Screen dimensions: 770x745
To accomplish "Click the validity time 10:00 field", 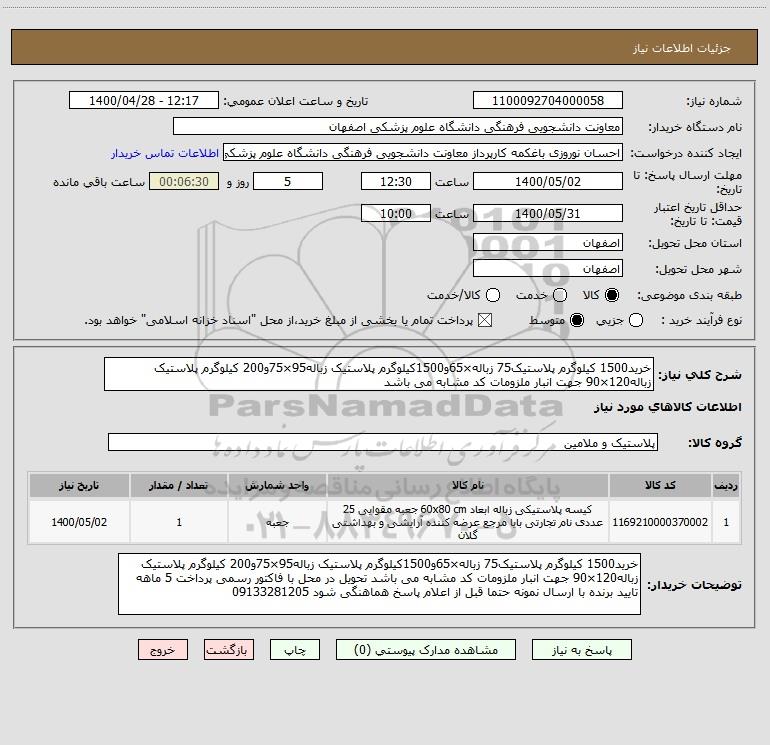I will (x=396, y=213).
